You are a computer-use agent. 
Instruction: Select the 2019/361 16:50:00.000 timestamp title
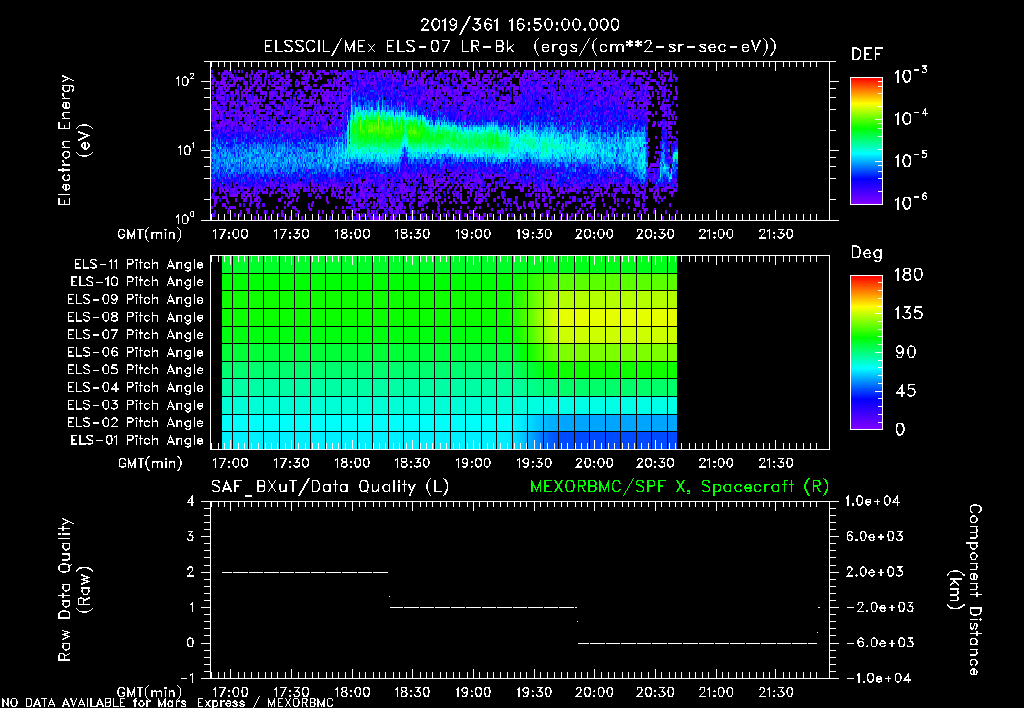click(519, 25)
